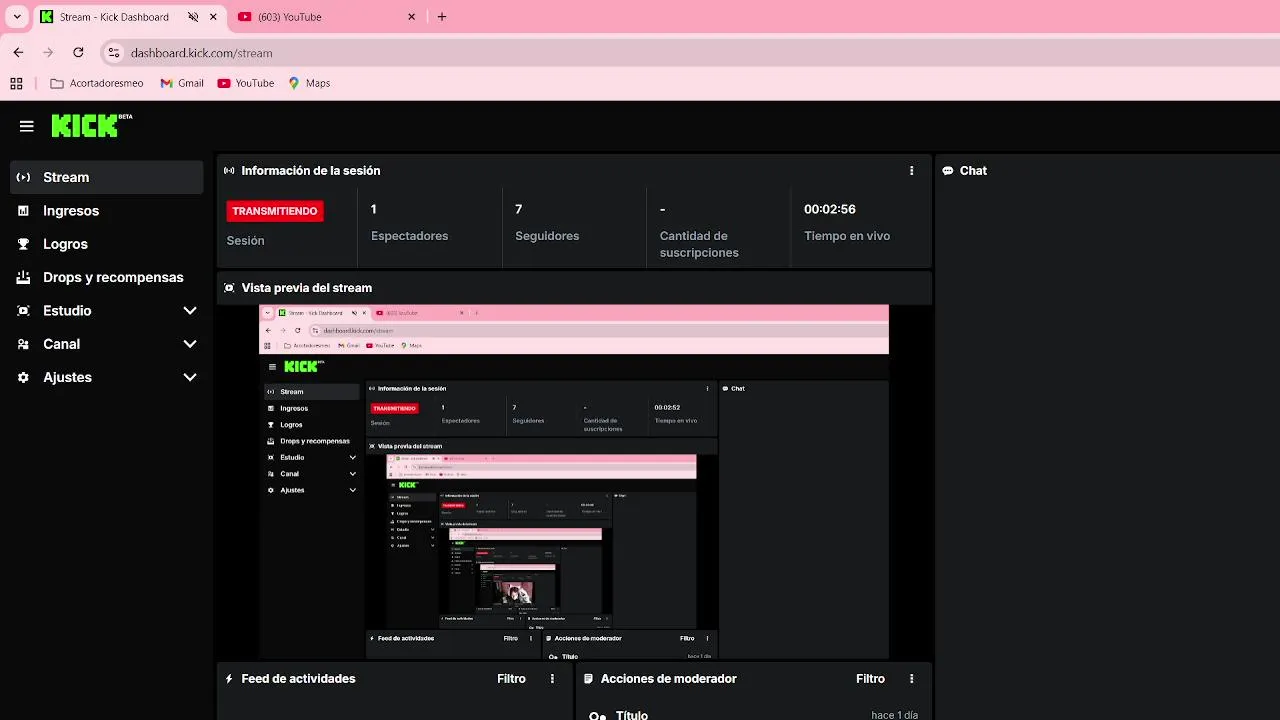The height and width of the screenshot is (720, 1280).
Task: Select Stream in the sidebar
Action: pyautogui.click(x=107, y=177)
